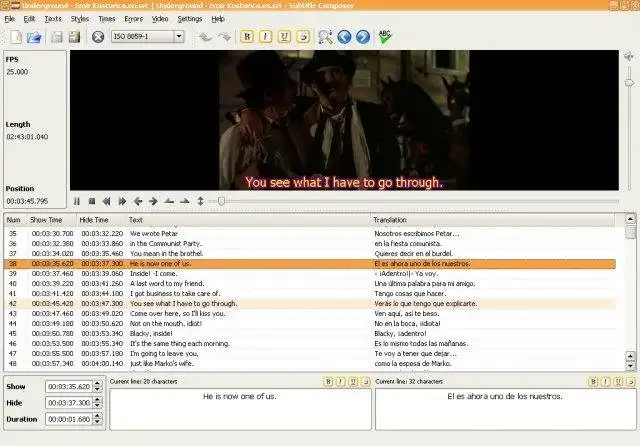Screen dimensions: 640x446
Task: Jump to previous subtitle line arrow
Action: 138,201
